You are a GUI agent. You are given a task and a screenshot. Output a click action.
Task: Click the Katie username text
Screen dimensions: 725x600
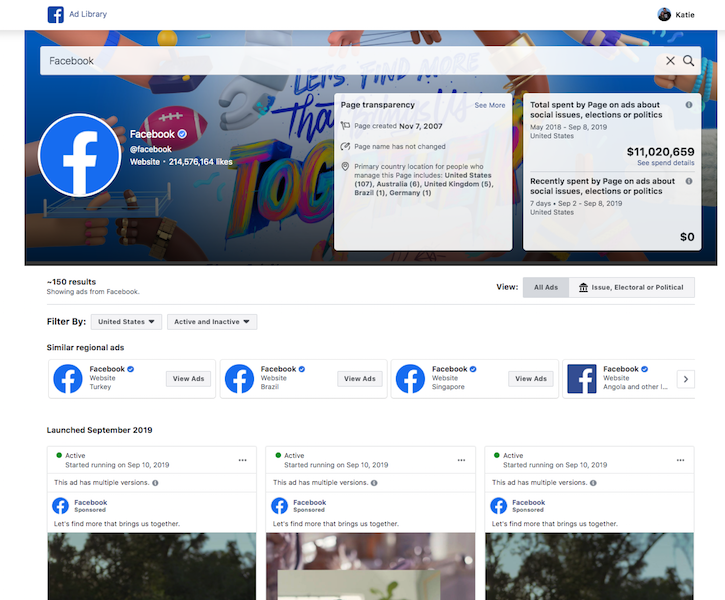pyautogui.click(x=685, y=15)
